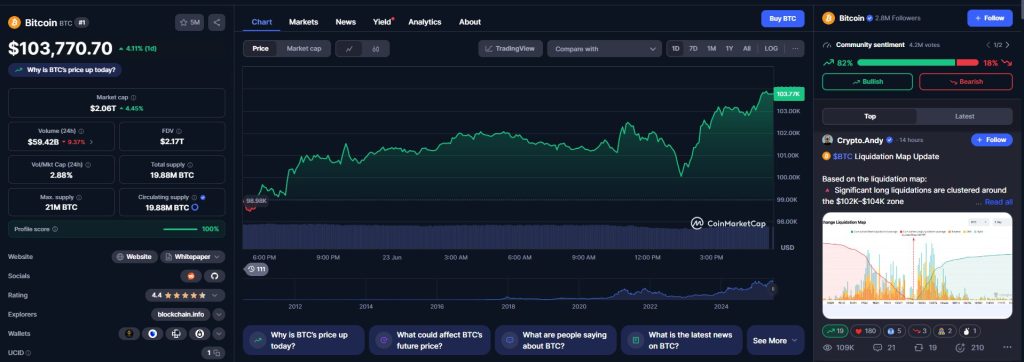Open the Yield tab
1024x362 pixels.
382,22
